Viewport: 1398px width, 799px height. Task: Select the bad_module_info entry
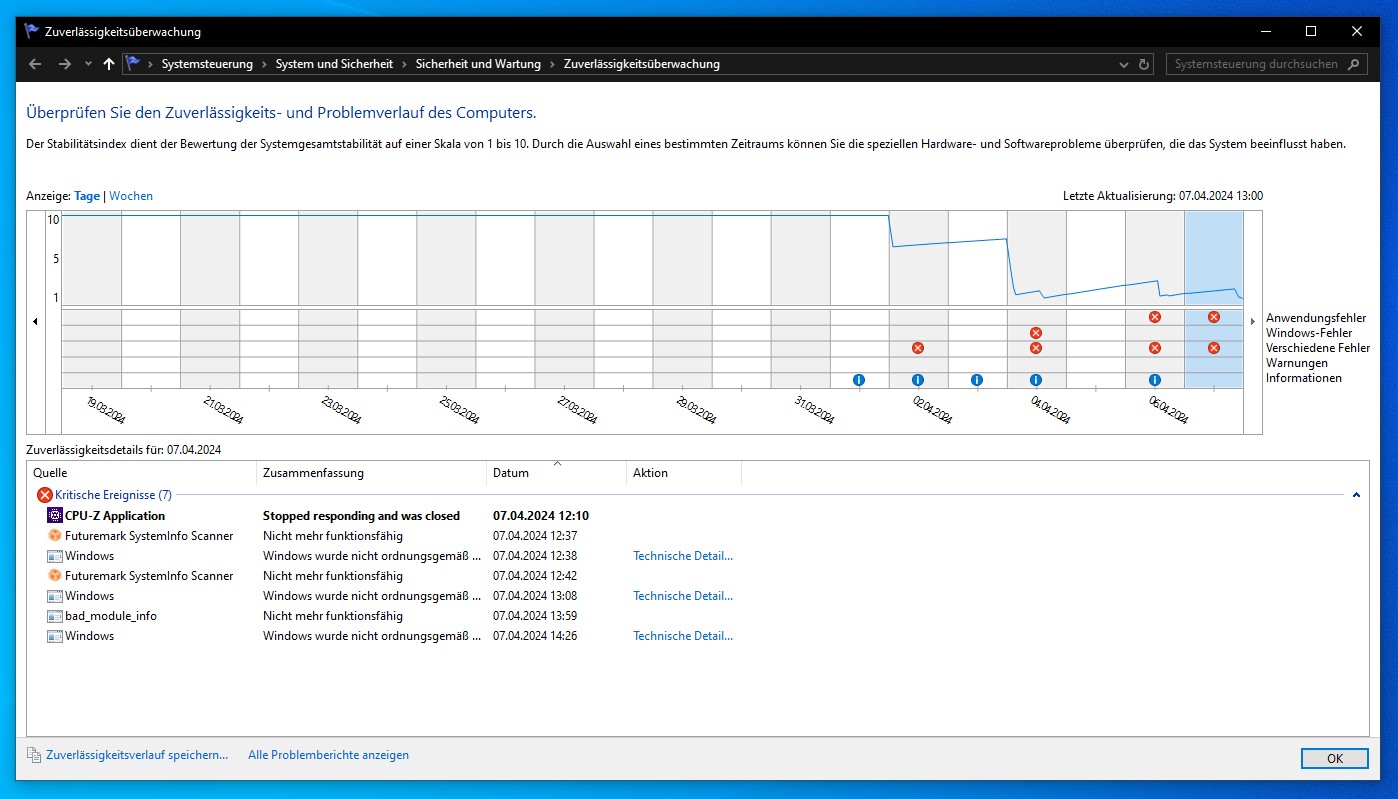tap(111, 616)
